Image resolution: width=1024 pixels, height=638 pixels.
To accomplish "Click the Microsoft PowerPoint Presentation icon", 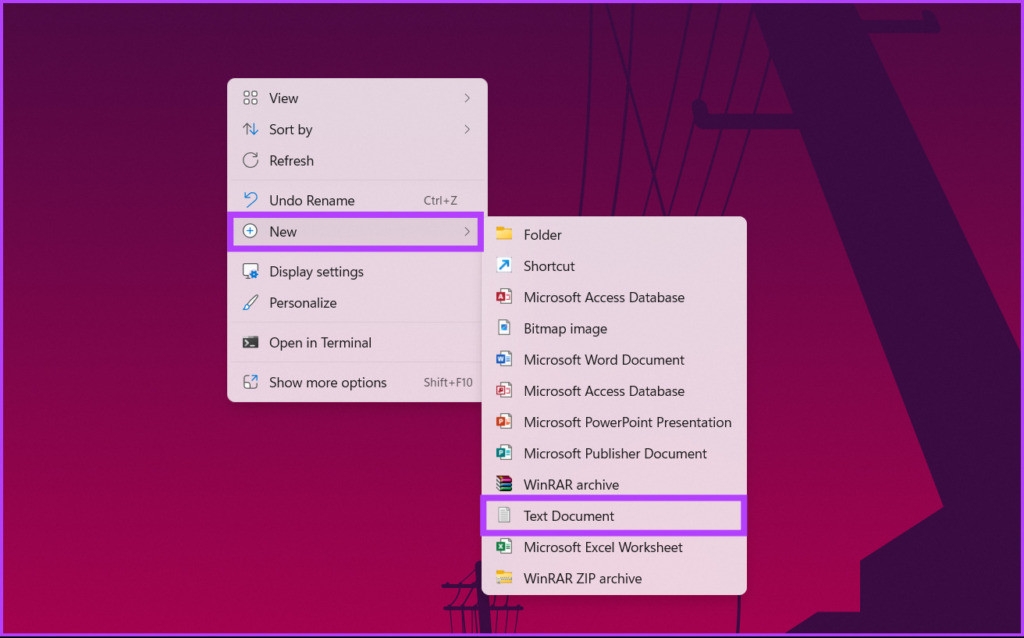I will tap(504, 422).
